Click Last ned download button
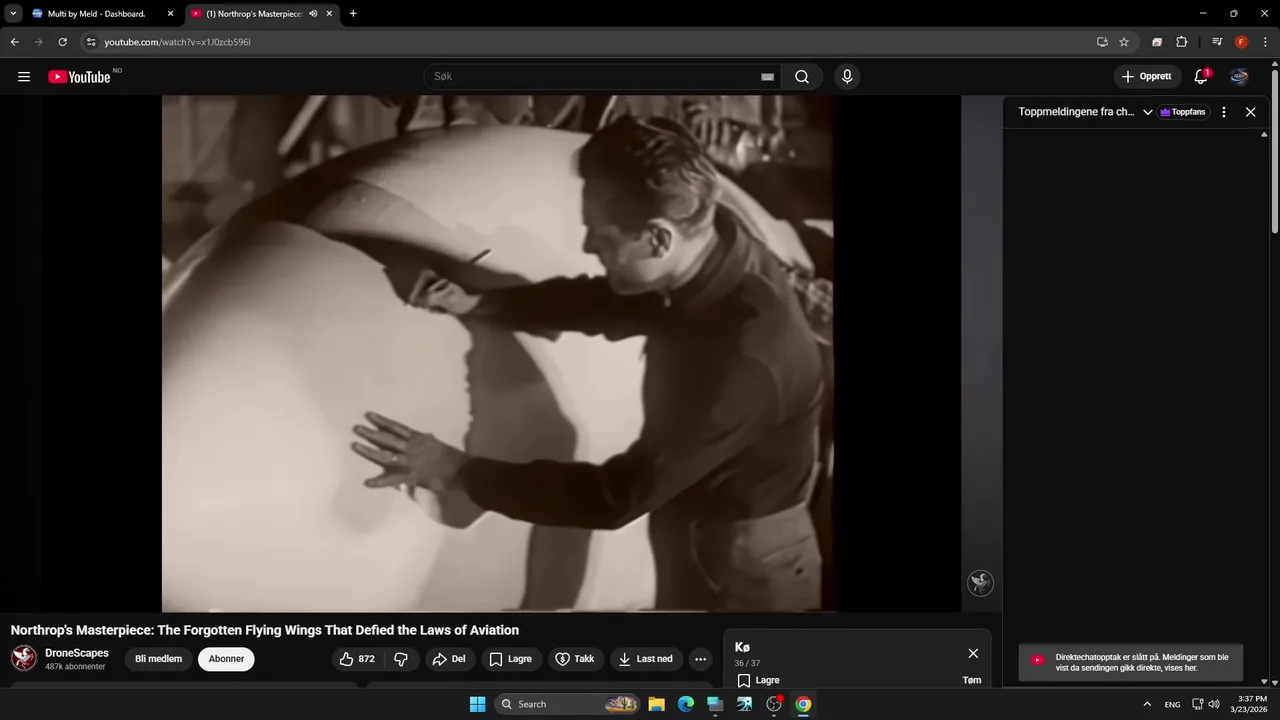 646,659
